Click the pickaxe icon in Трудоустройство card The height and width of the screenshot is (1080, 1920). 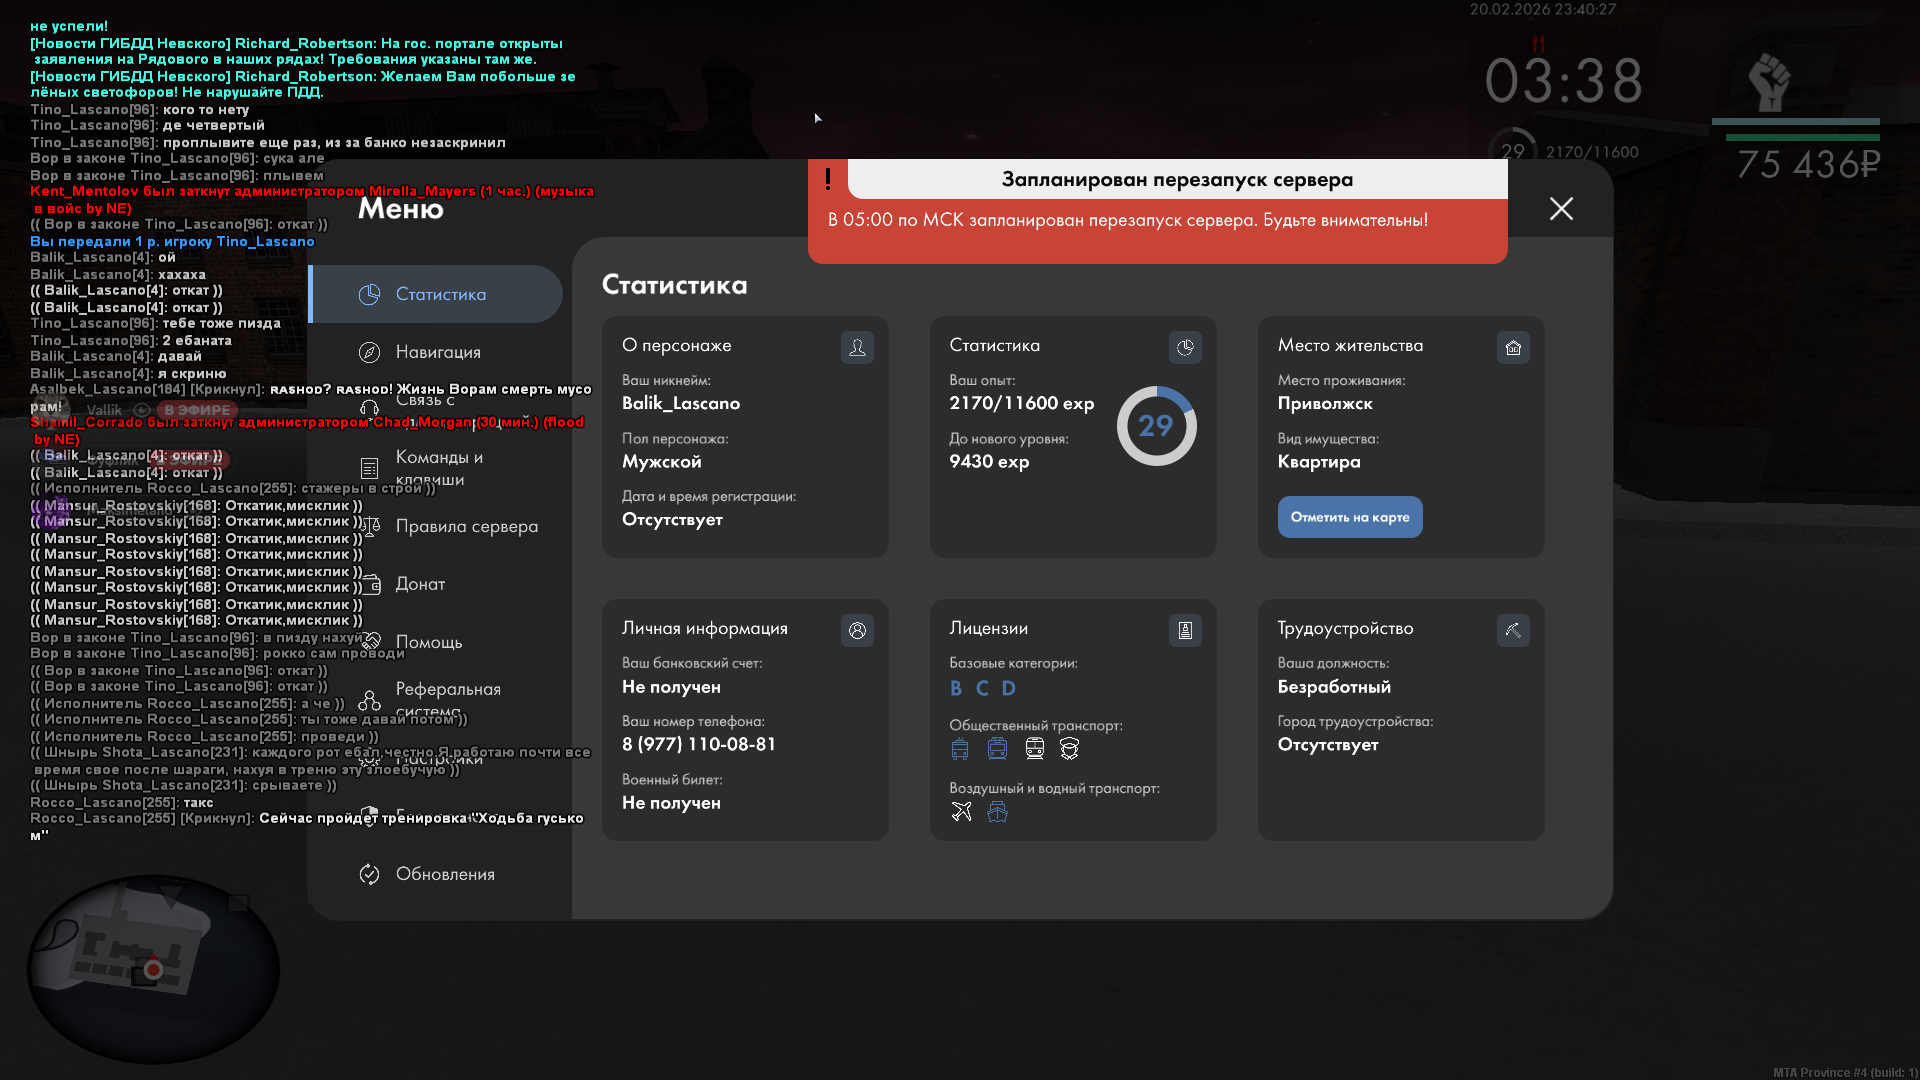1513,630
